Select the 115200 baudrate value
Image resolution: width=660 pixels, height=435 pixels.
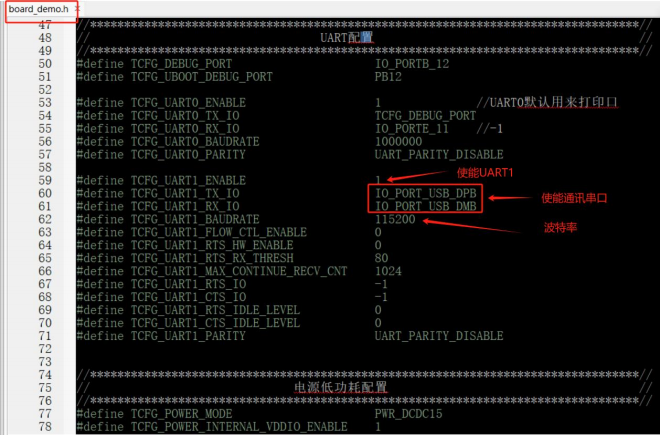pos(395,219)
